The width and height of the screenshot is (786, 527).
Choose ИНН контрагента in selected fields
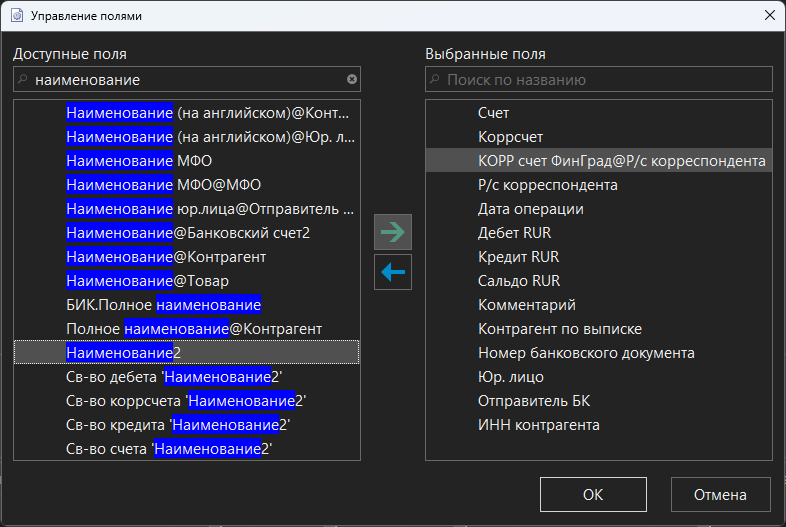pyautogui.click(x=538, y=425)
